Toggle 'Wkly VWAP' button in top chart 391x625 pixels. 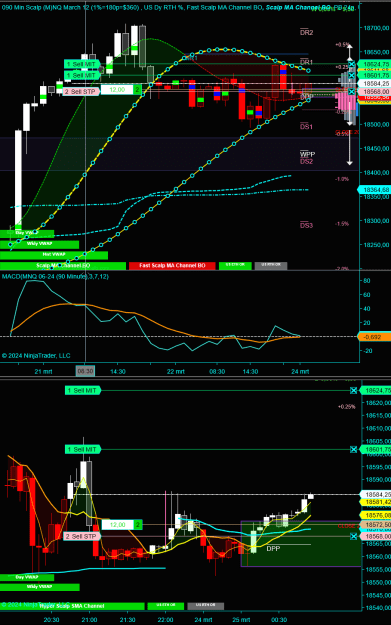point(39,244)
